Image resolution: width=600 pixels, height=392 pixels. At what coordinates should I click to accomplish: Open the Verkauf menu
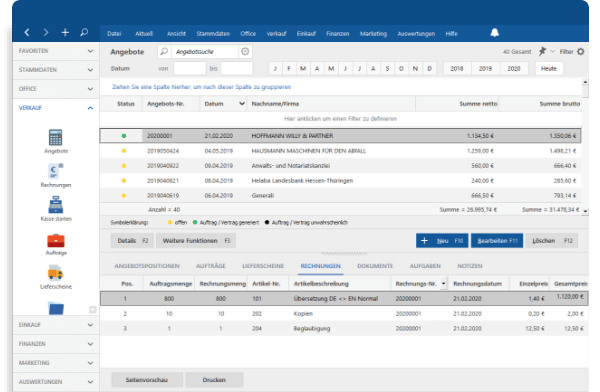276,34
